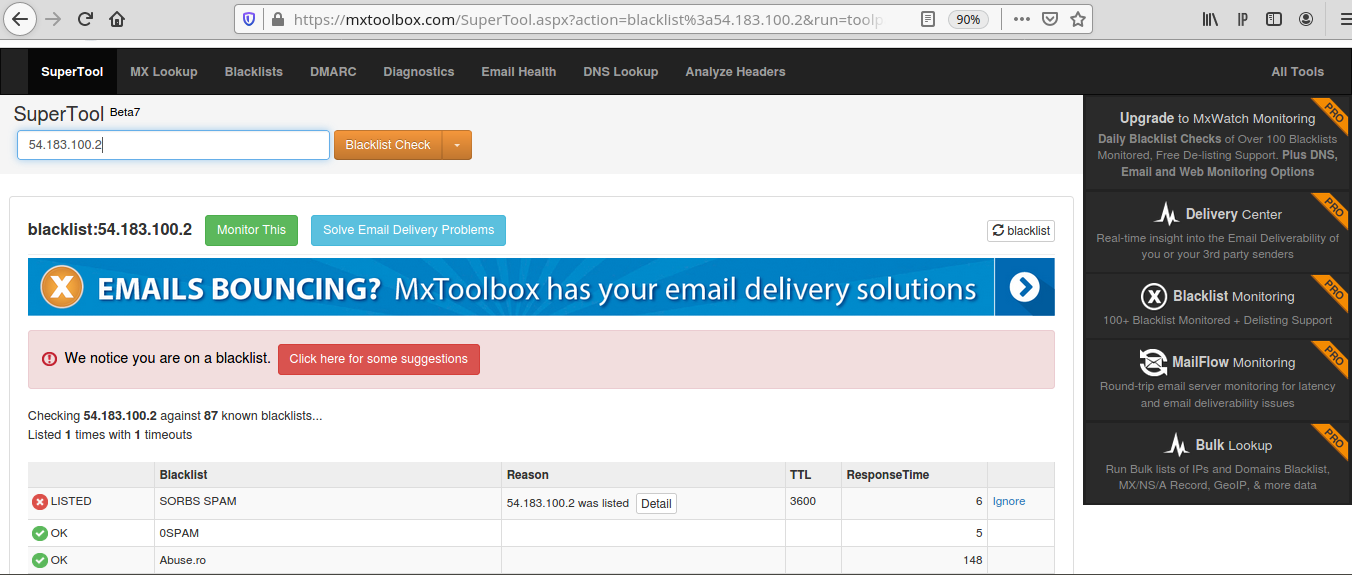Viewport: 1352px width, 575px height.
Task: Reload the current page
Action: (x=85, y=19)
